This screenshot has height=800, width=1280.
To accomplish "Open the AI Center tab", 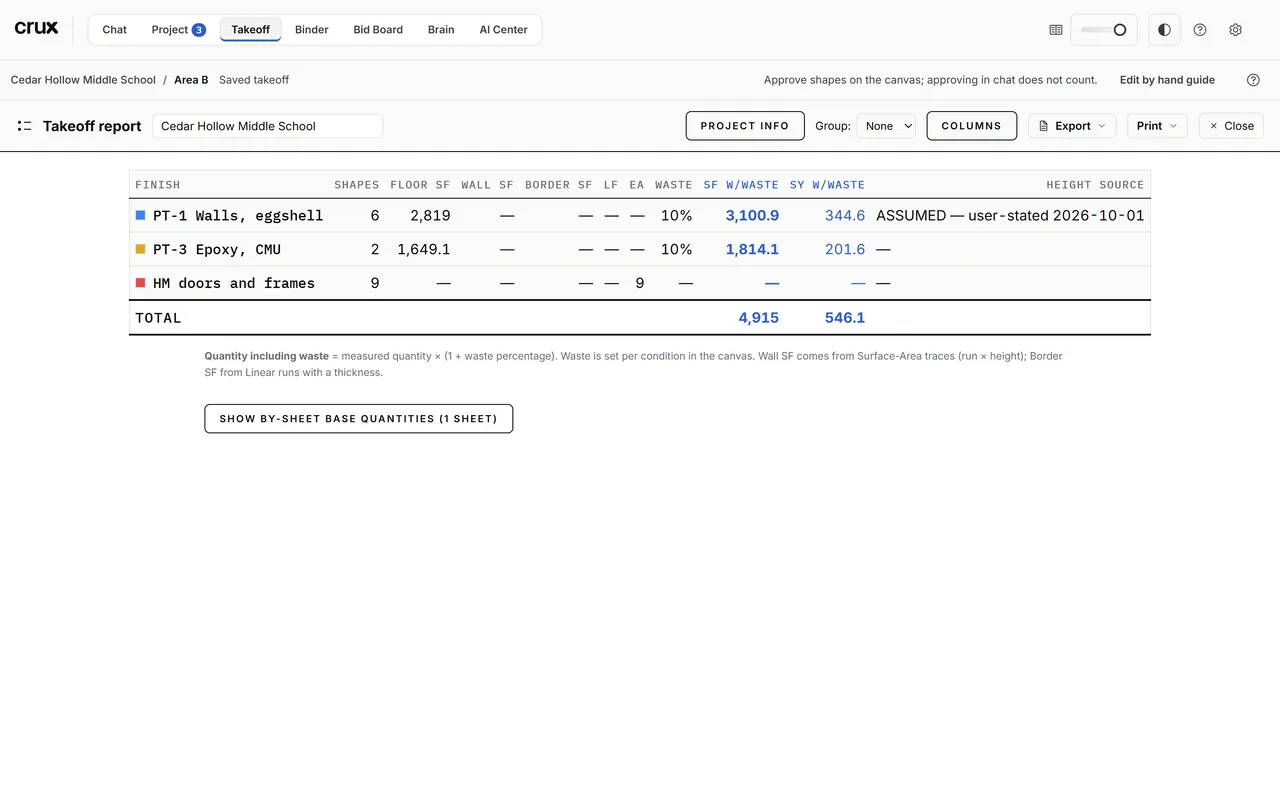I will 504,30.
